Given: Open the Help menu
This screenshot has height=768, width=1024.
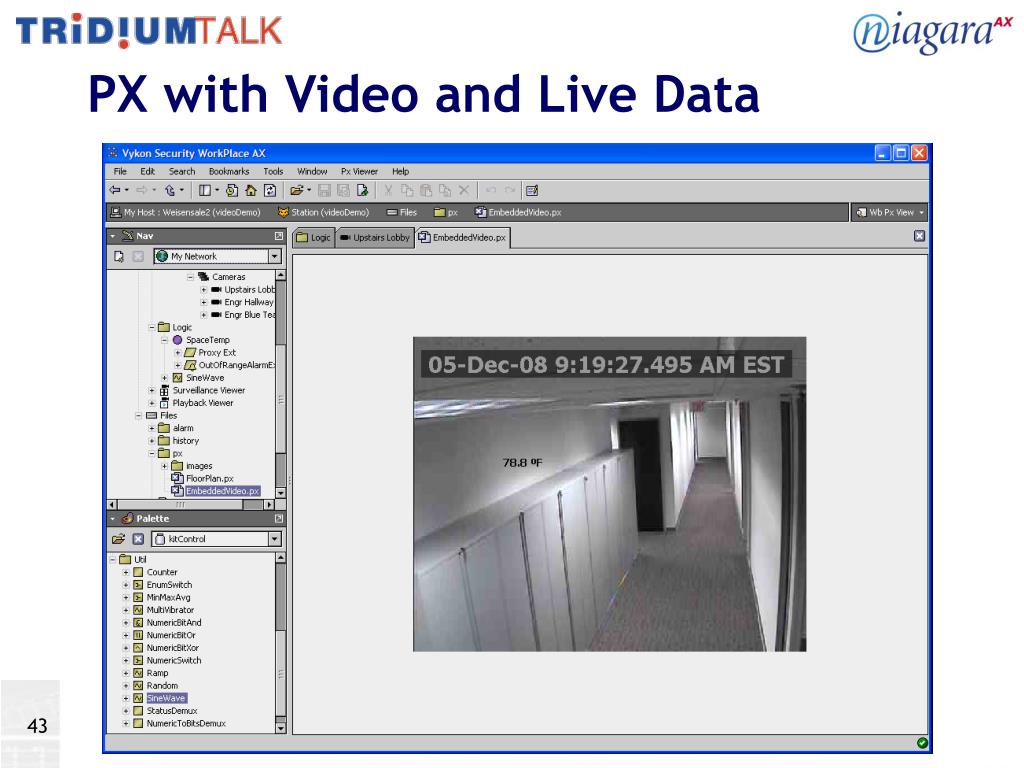Looking at the screenshot, I should click(400, 171).
